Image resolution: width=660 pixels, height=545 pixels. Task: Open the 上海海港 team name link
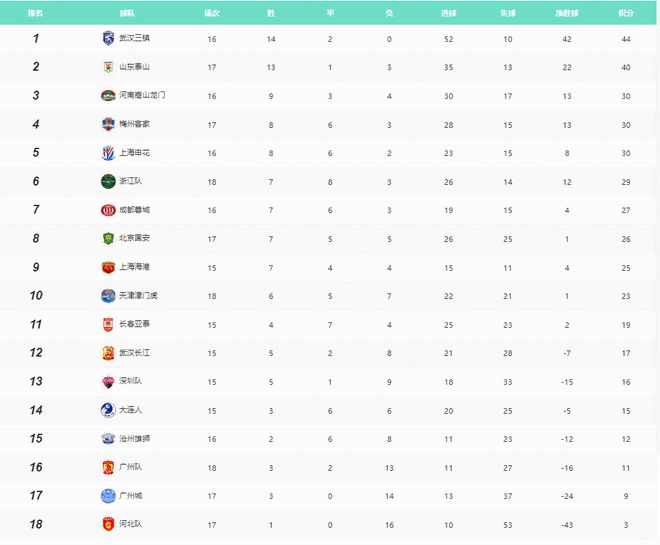(x=135, y=267)
